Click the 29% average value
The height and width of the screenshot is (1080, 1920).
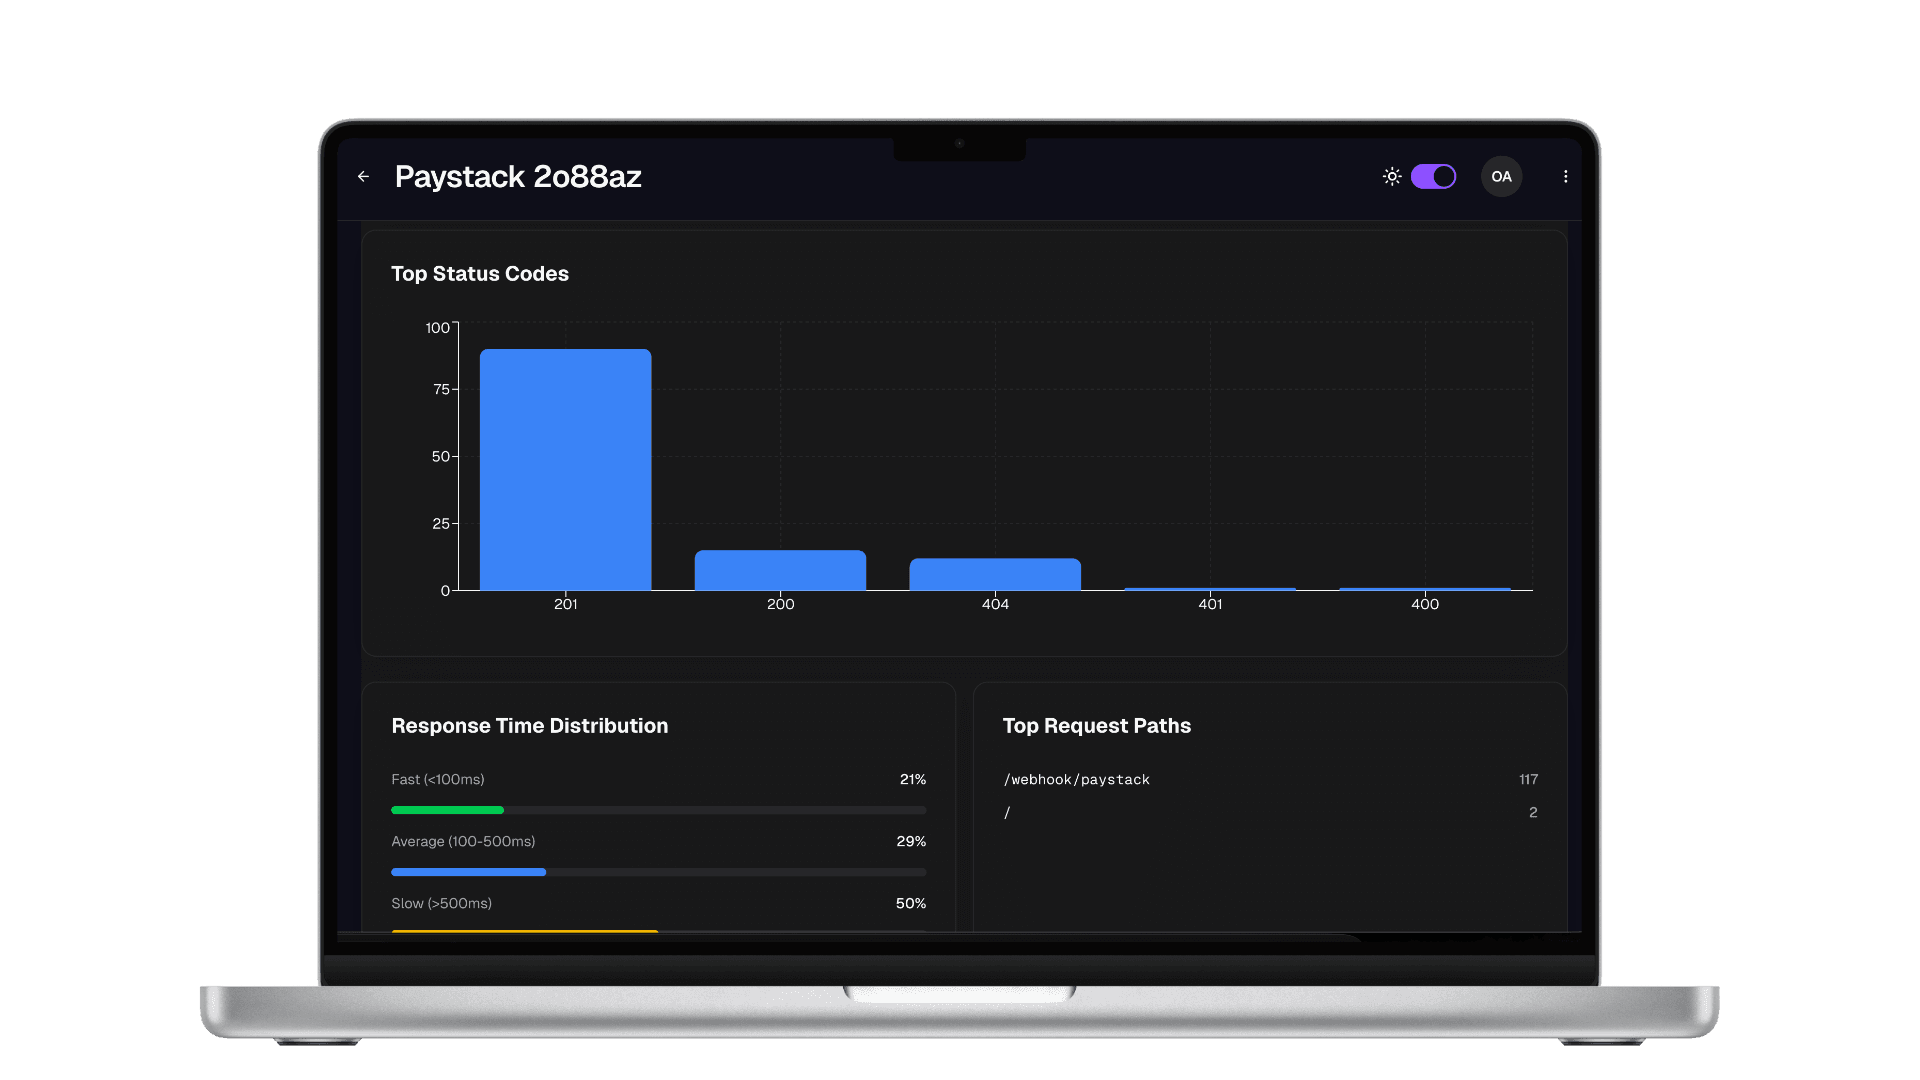[x=911, y=841]
